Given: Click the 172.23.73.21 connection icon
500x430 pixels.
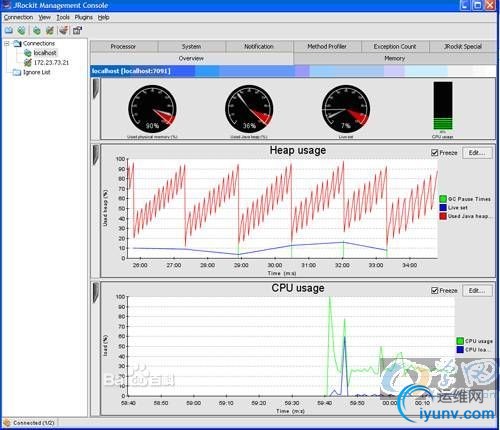Looking at the screenshot, I should (x=28, y=62).
